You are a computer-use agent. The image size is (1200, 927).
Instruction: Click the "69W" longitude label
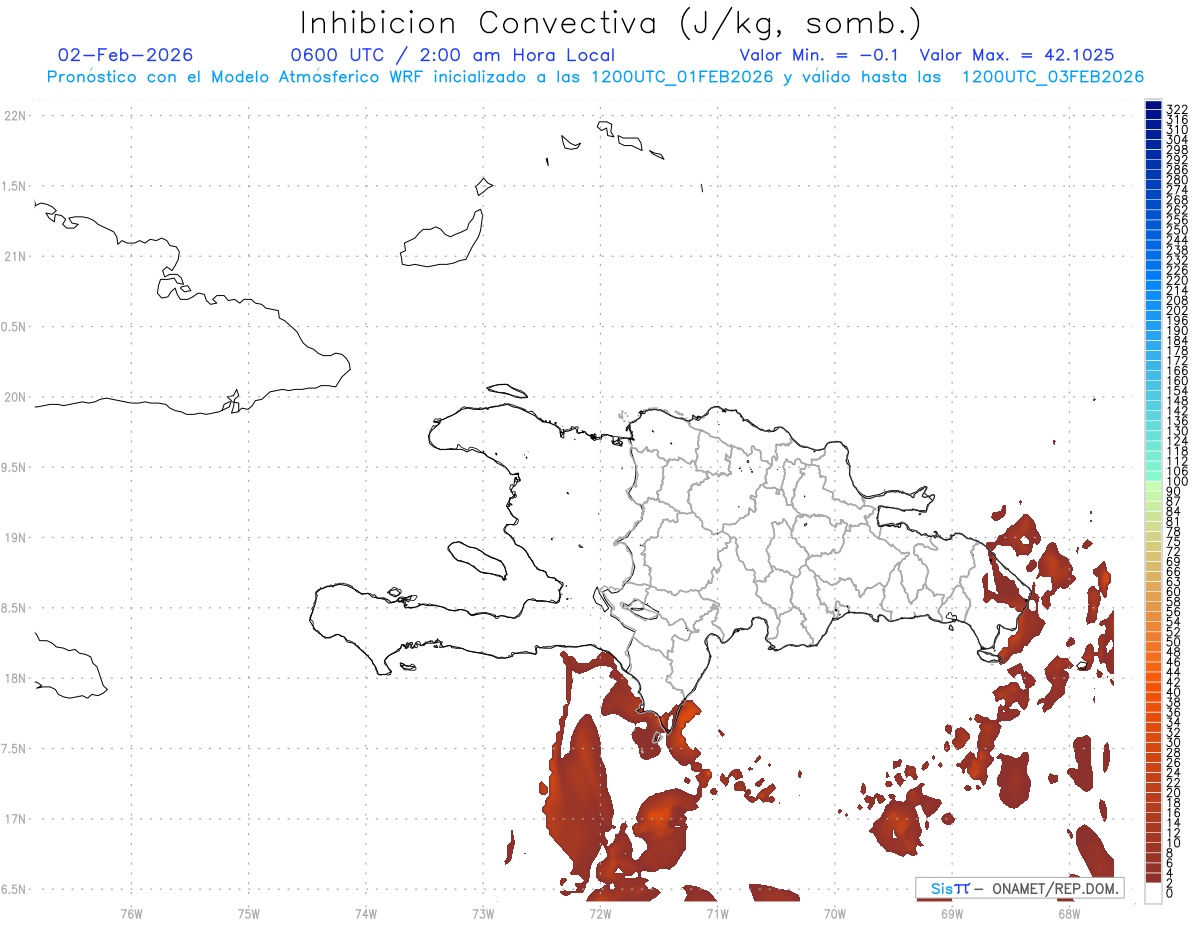[x=952, y=912]
